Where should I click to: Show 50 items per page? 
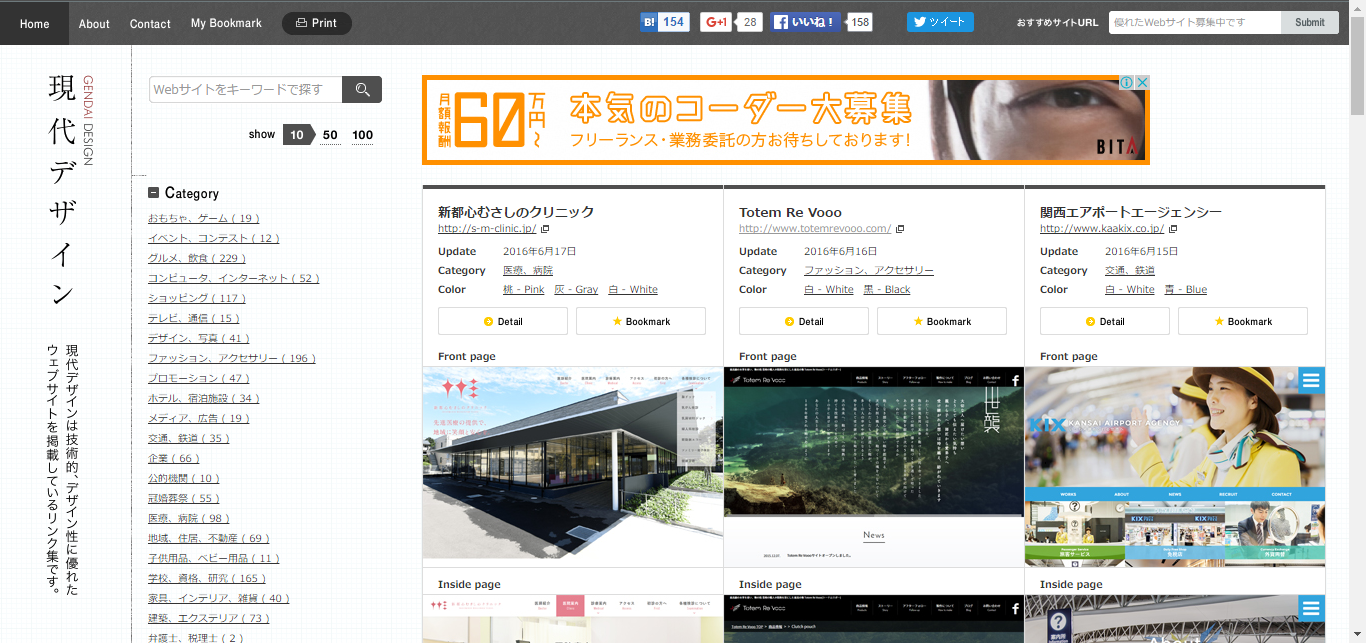[x=330, y=135]
